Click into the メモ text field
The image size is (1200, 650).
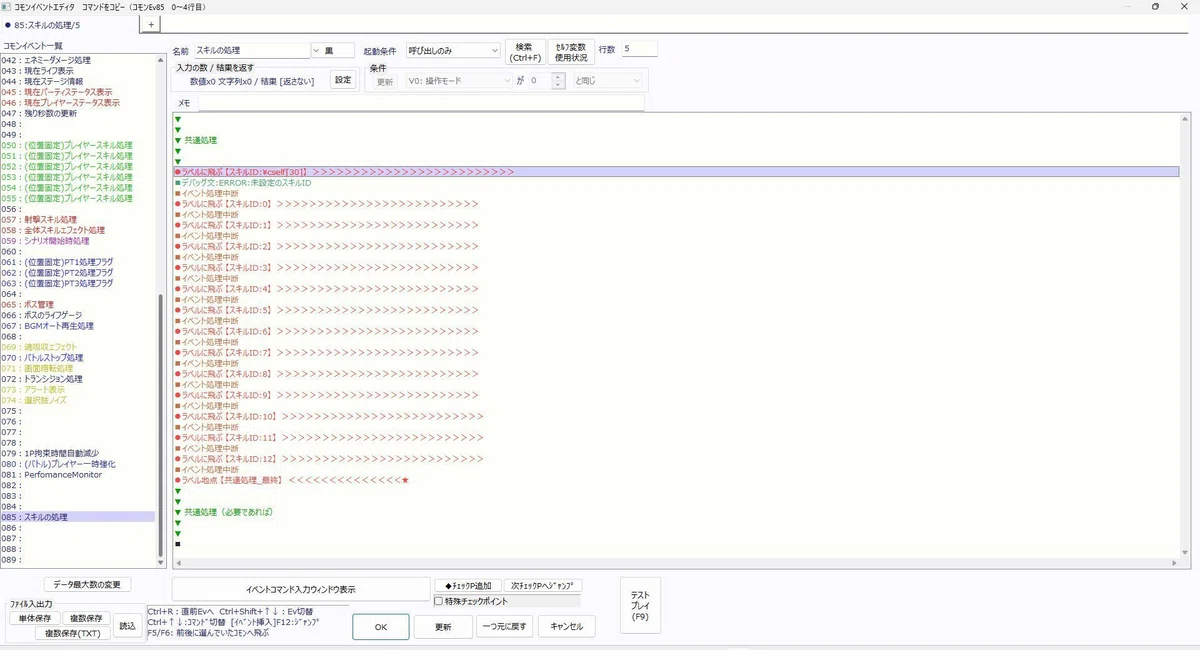pyautogui.click(x=420, y=103)
